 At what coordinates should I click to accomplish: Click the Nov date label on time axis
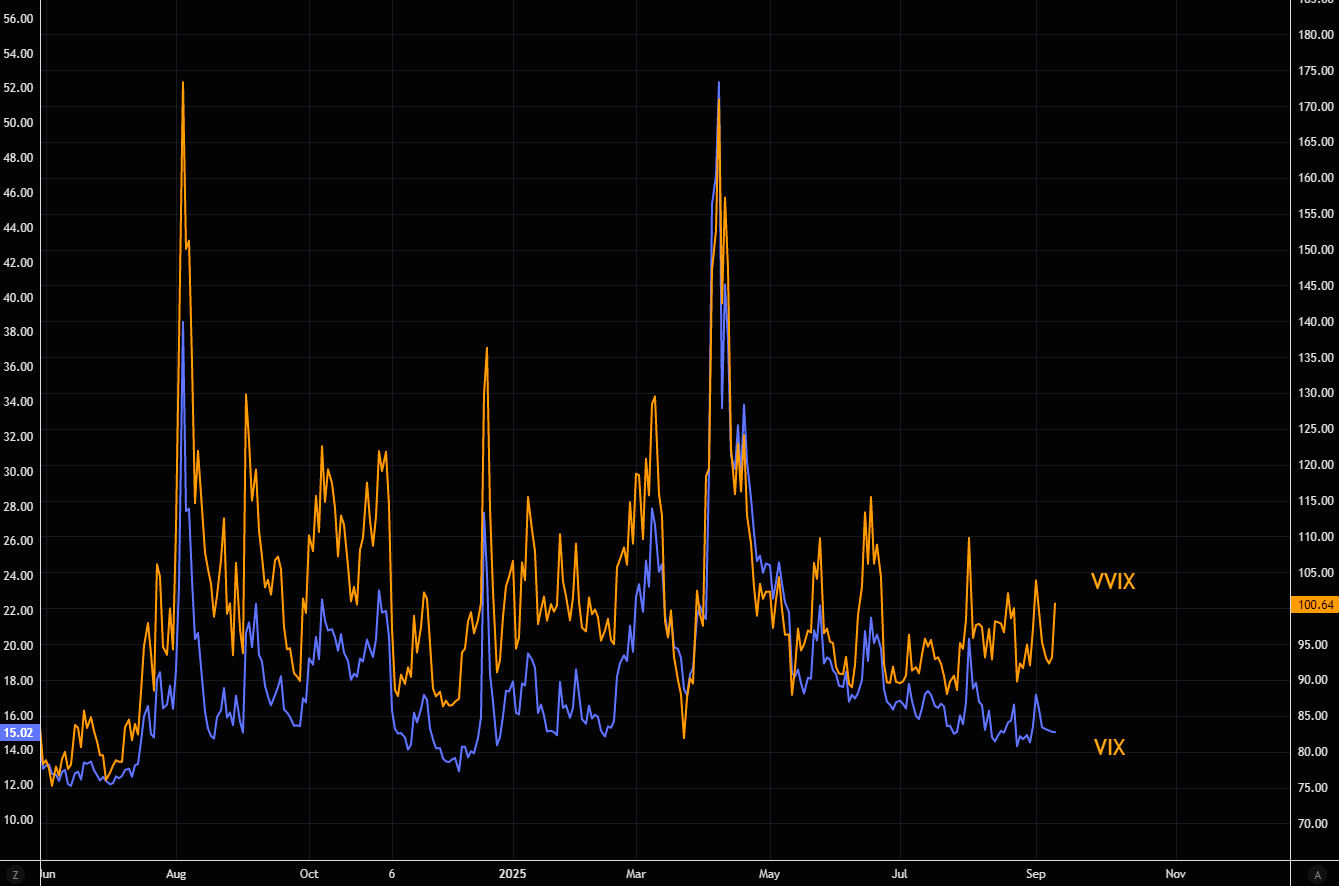1176,873
